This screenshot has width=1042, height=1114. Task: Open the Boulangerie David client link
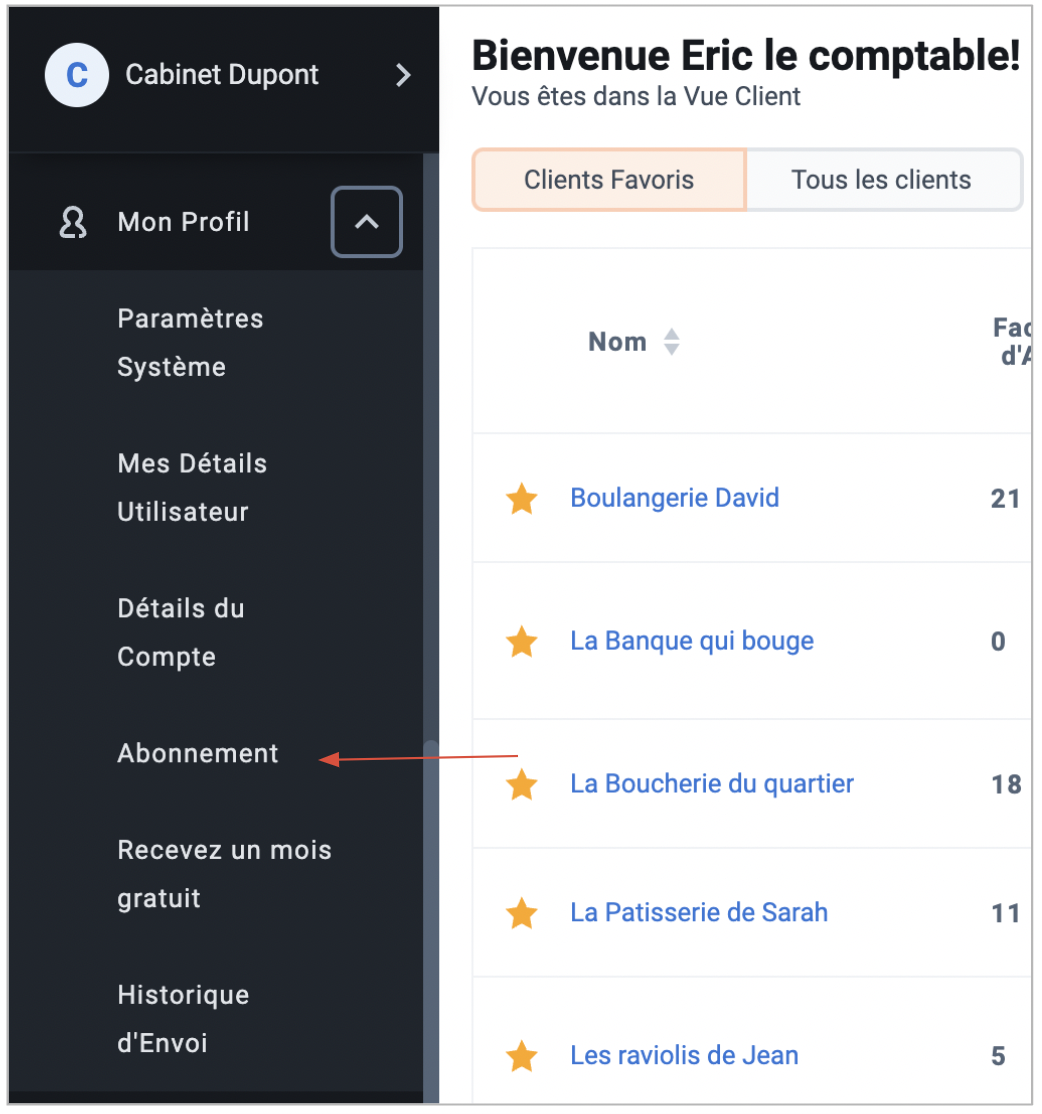pyautogui.click(x=675, y=498)
